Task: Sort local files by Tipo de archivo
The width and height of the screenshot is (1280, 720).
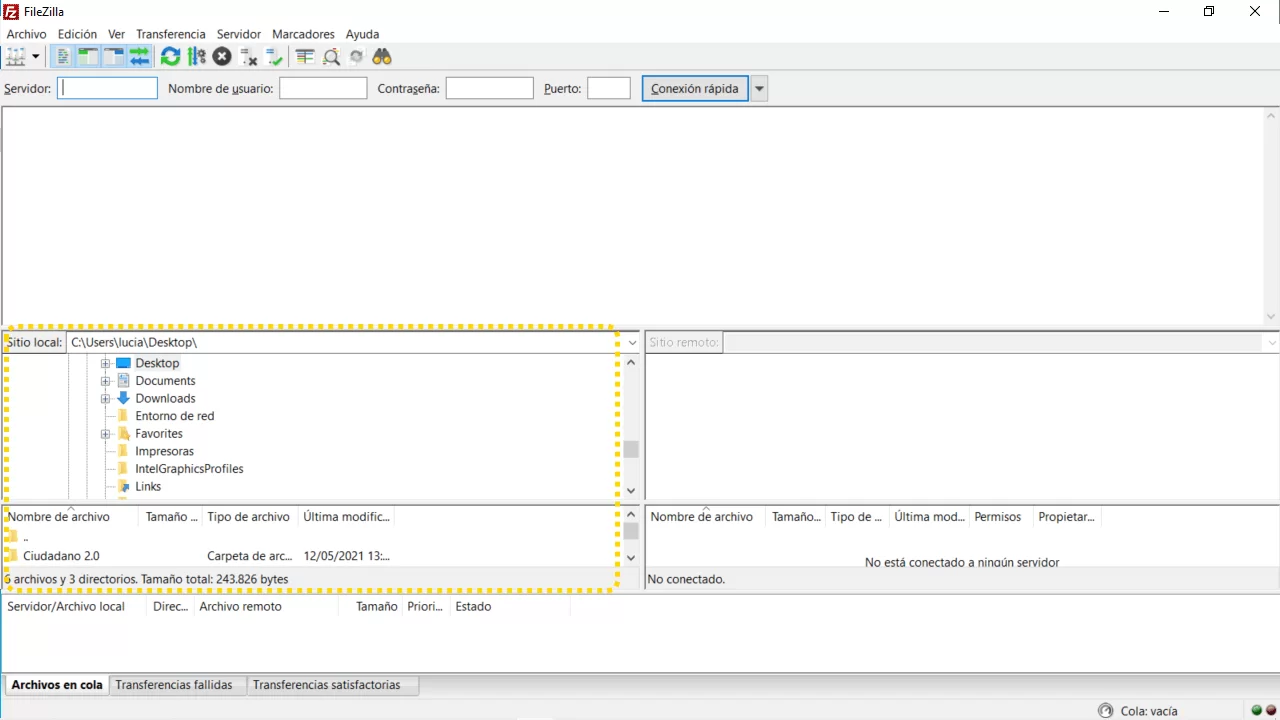Action: point(249,517)
